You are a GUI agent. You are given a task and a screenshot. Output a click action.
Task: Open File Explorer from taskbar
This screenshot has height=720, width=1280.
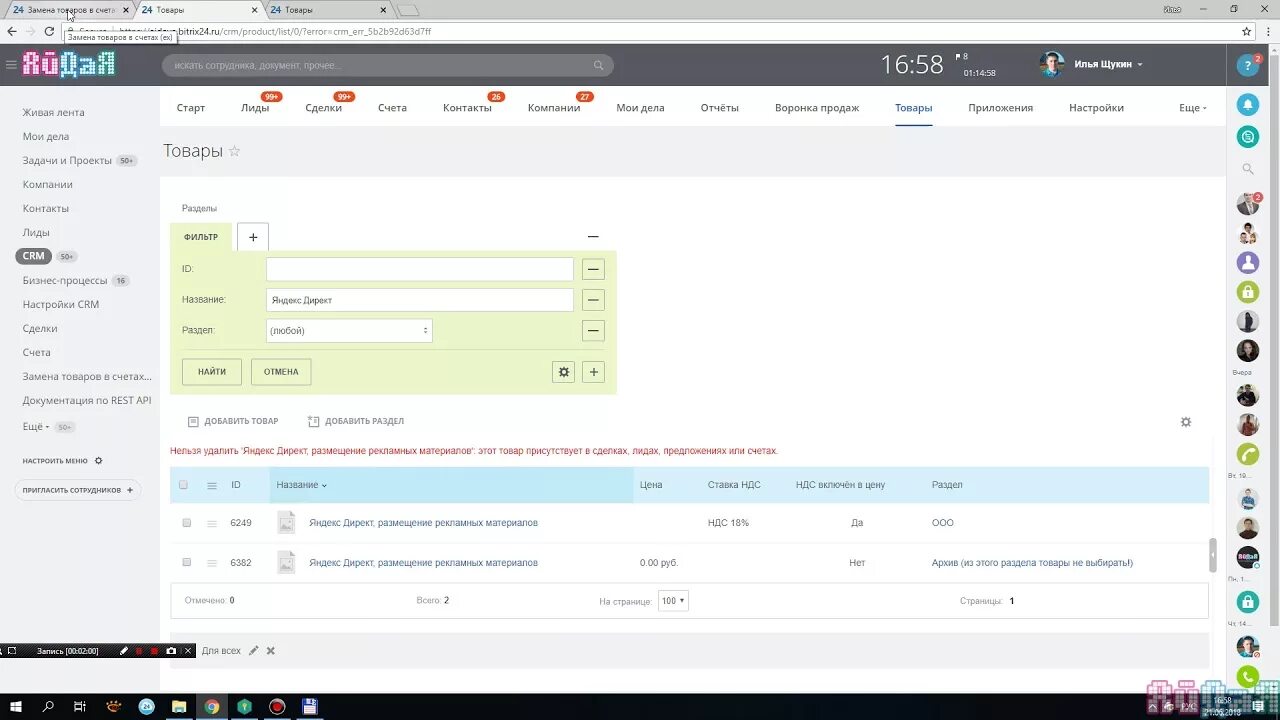[x=179, y=707]
